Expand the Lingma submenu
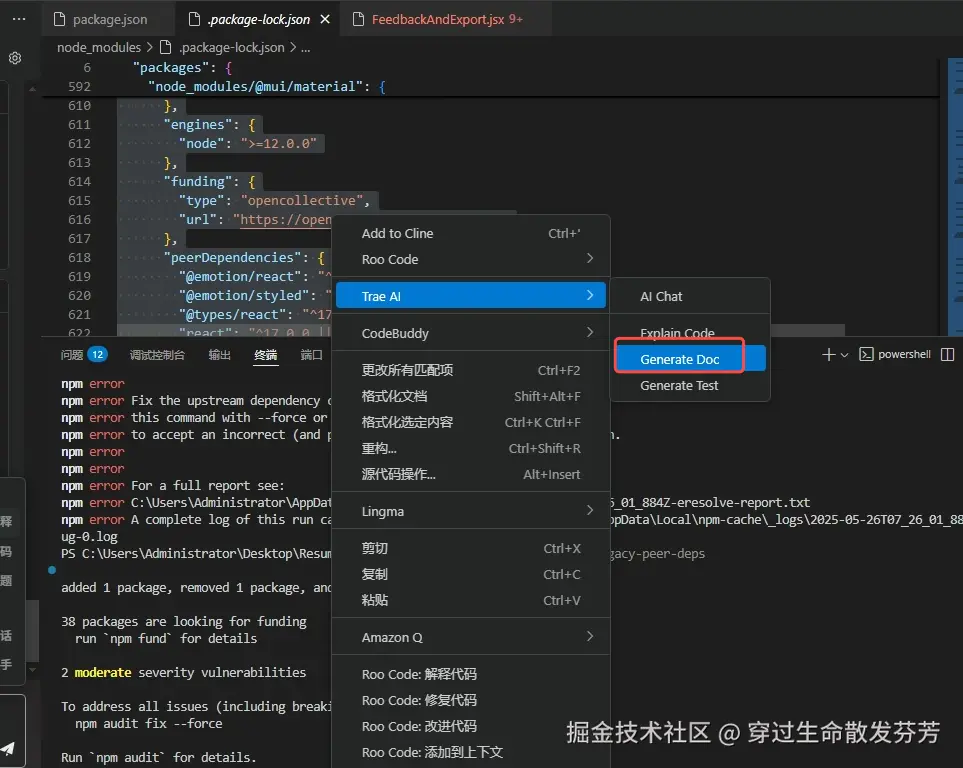963x768 pixels. click(470, 511)
